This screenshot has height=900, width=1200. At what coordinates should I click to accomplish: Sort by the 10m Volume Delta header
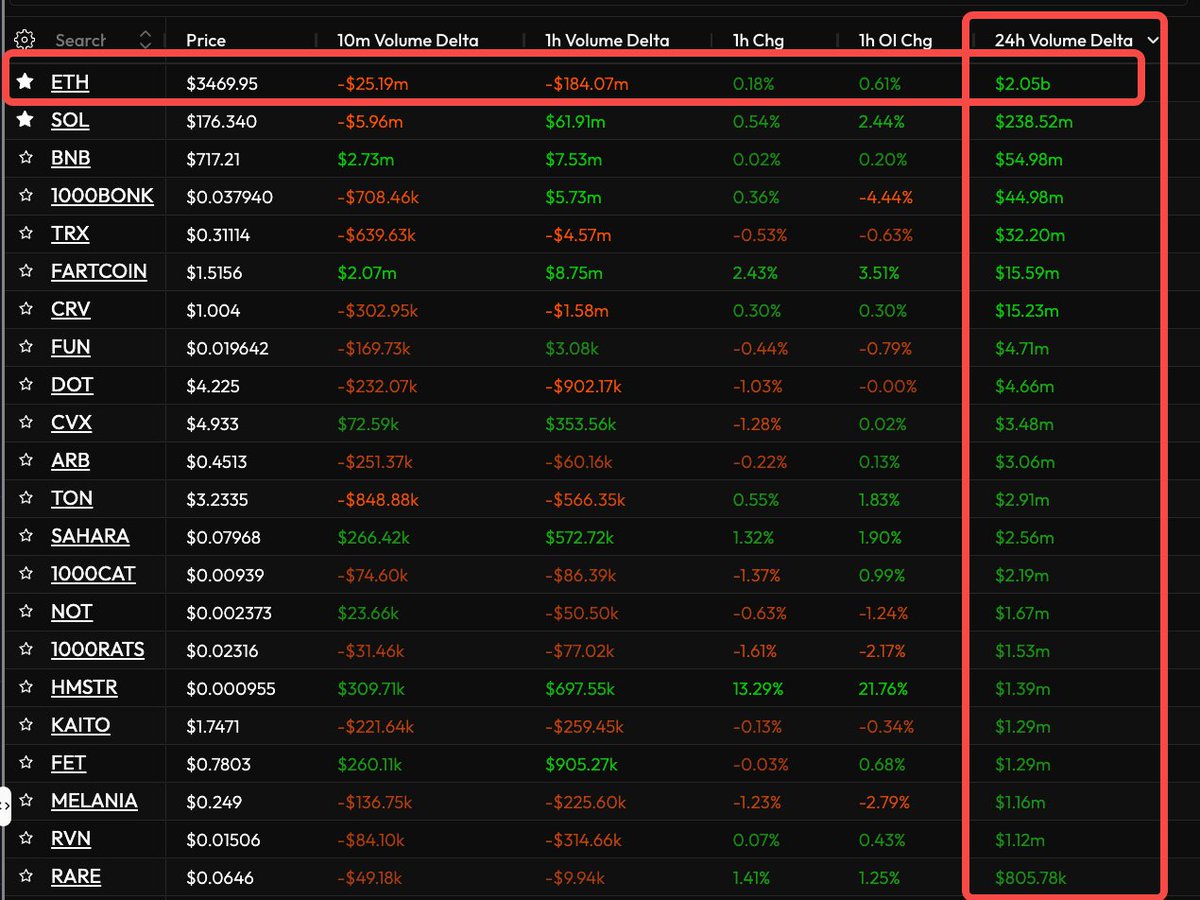tap(408, 41)
